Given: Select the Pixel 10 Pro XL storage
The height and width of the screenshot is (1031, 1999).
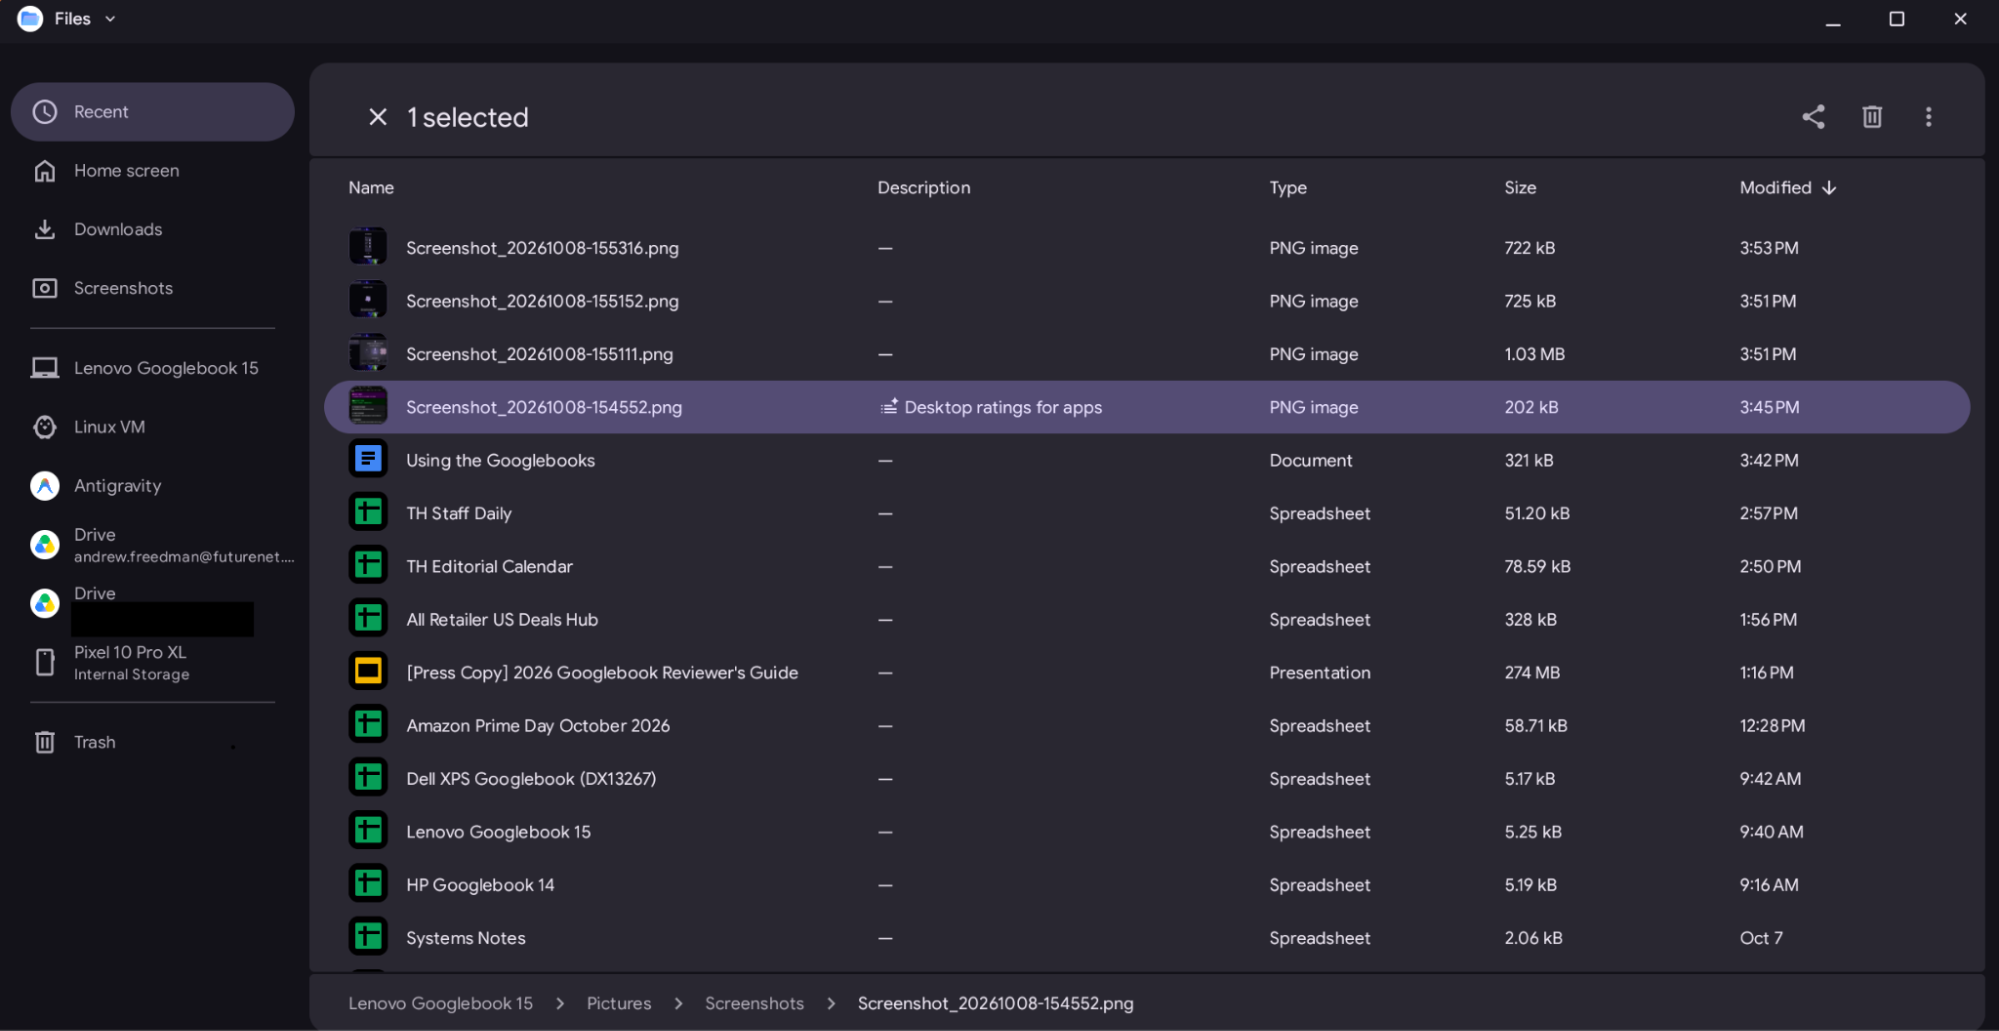Looking at the screenshot, I should click(152, 662).
